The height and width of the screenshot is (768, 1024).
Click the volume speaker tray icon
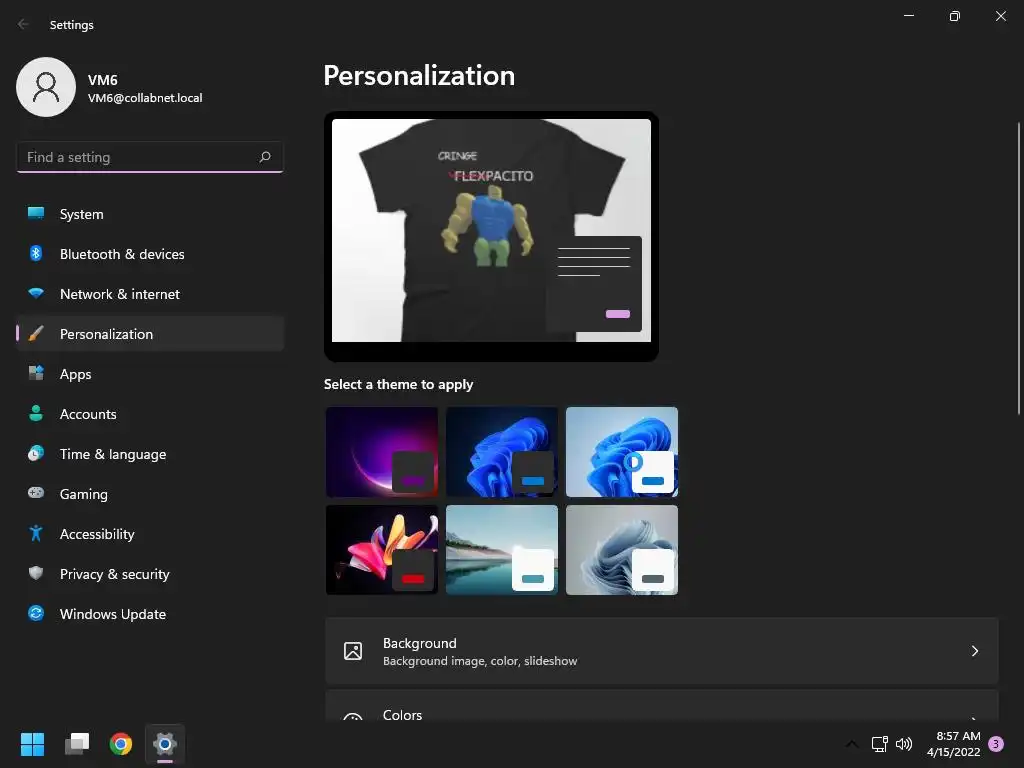(904, 744)
